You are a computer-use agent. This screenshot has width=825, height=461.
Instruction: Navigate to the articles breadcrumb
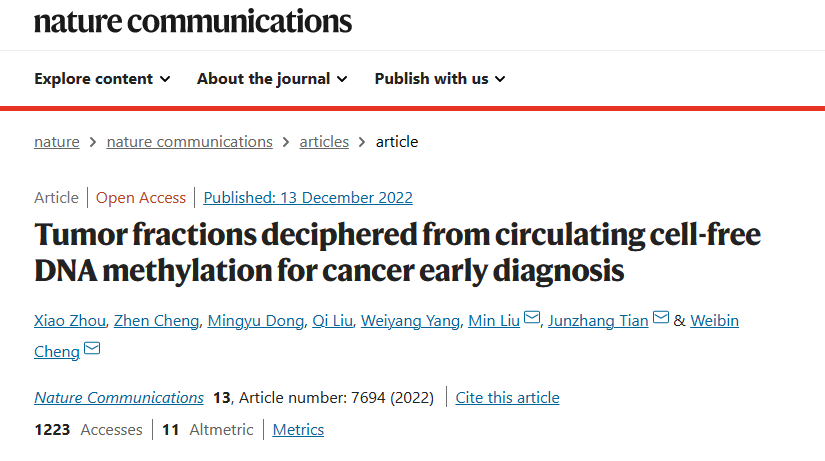[x=324, y=142]
